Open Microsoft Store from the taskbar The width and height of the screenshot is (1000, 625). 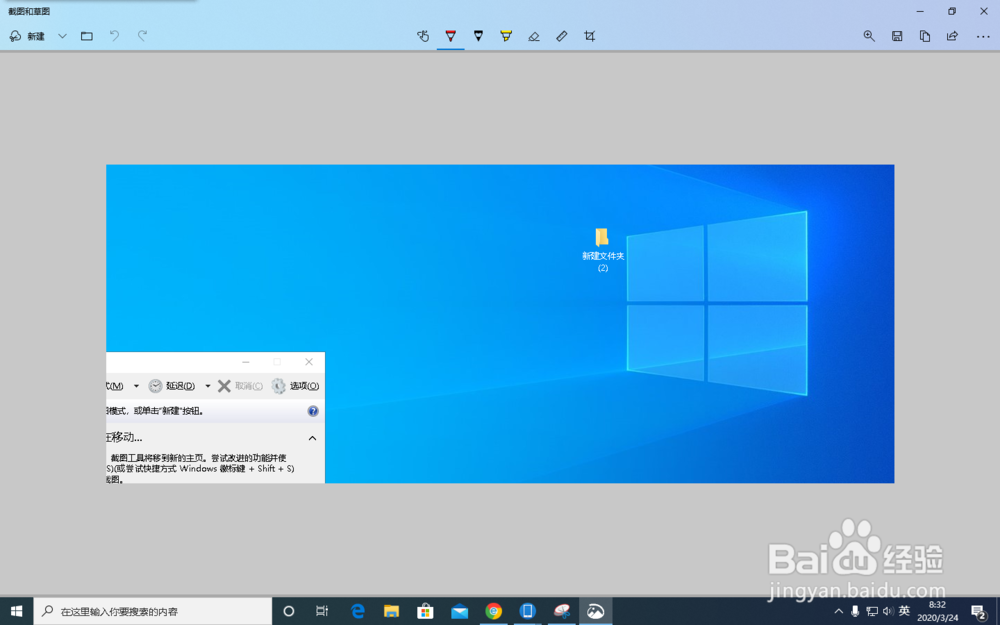[425, 611]
